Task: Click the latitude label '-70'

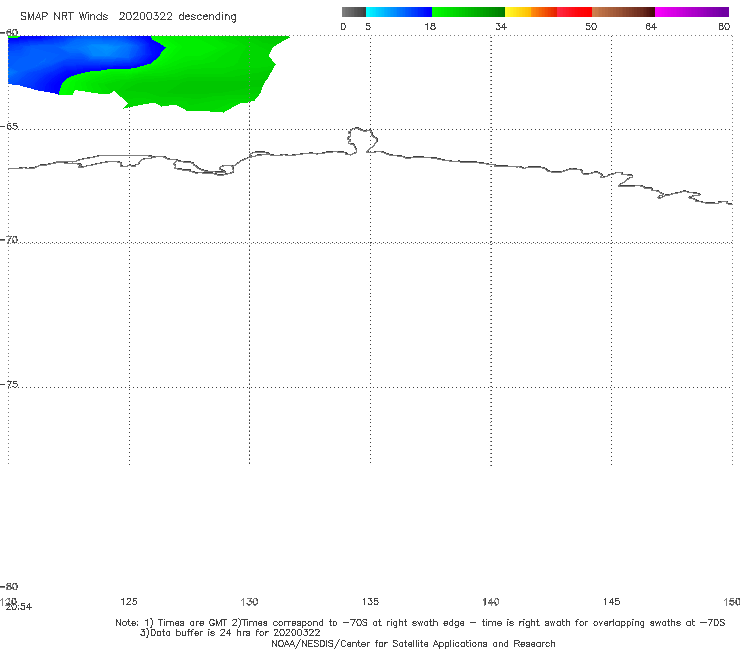Action: 9,240
